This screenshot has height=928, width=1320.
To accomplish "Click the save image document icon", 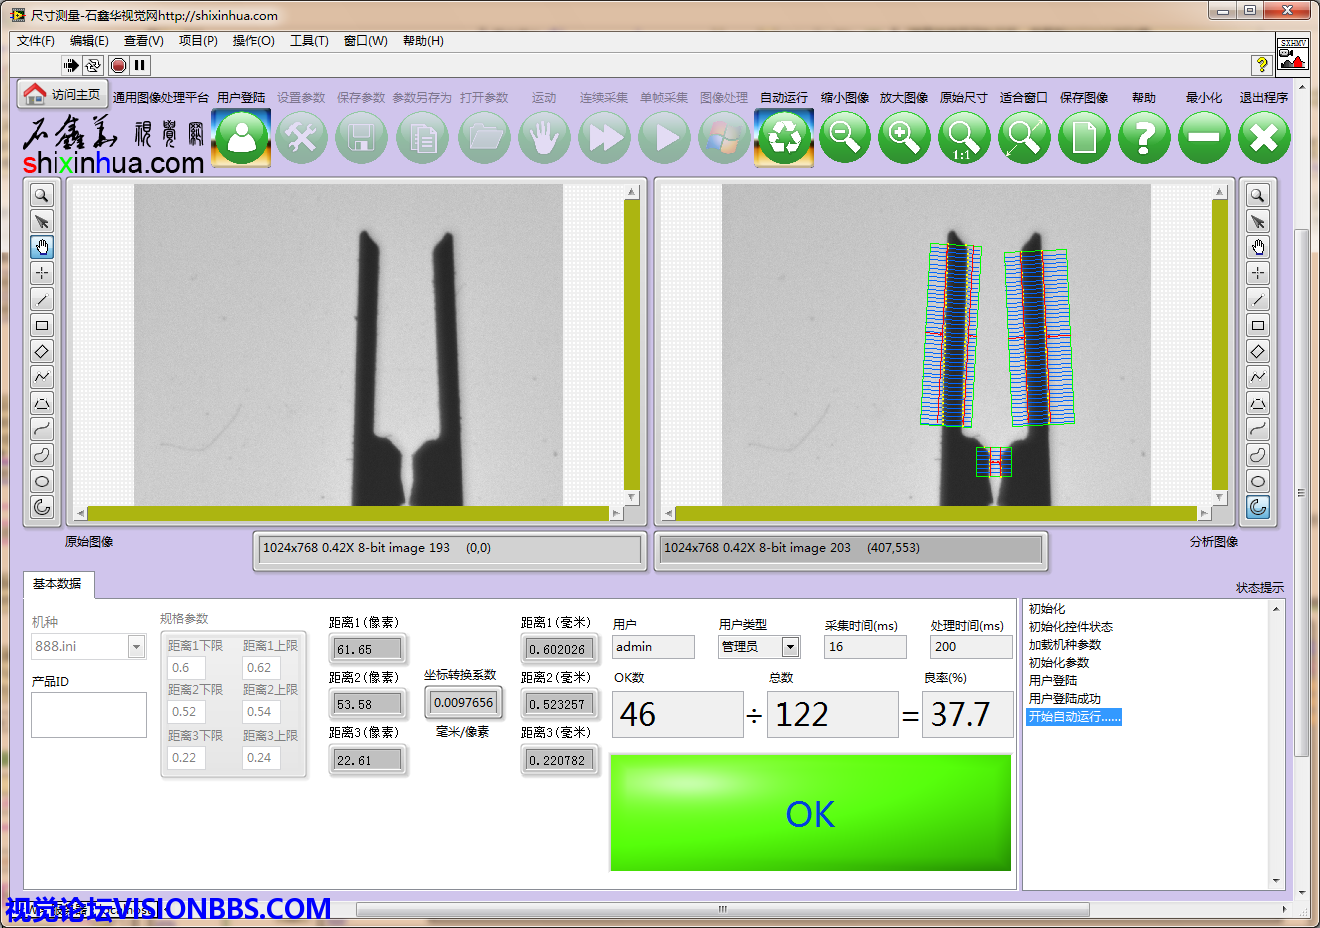I will (x=1084, y=137).
